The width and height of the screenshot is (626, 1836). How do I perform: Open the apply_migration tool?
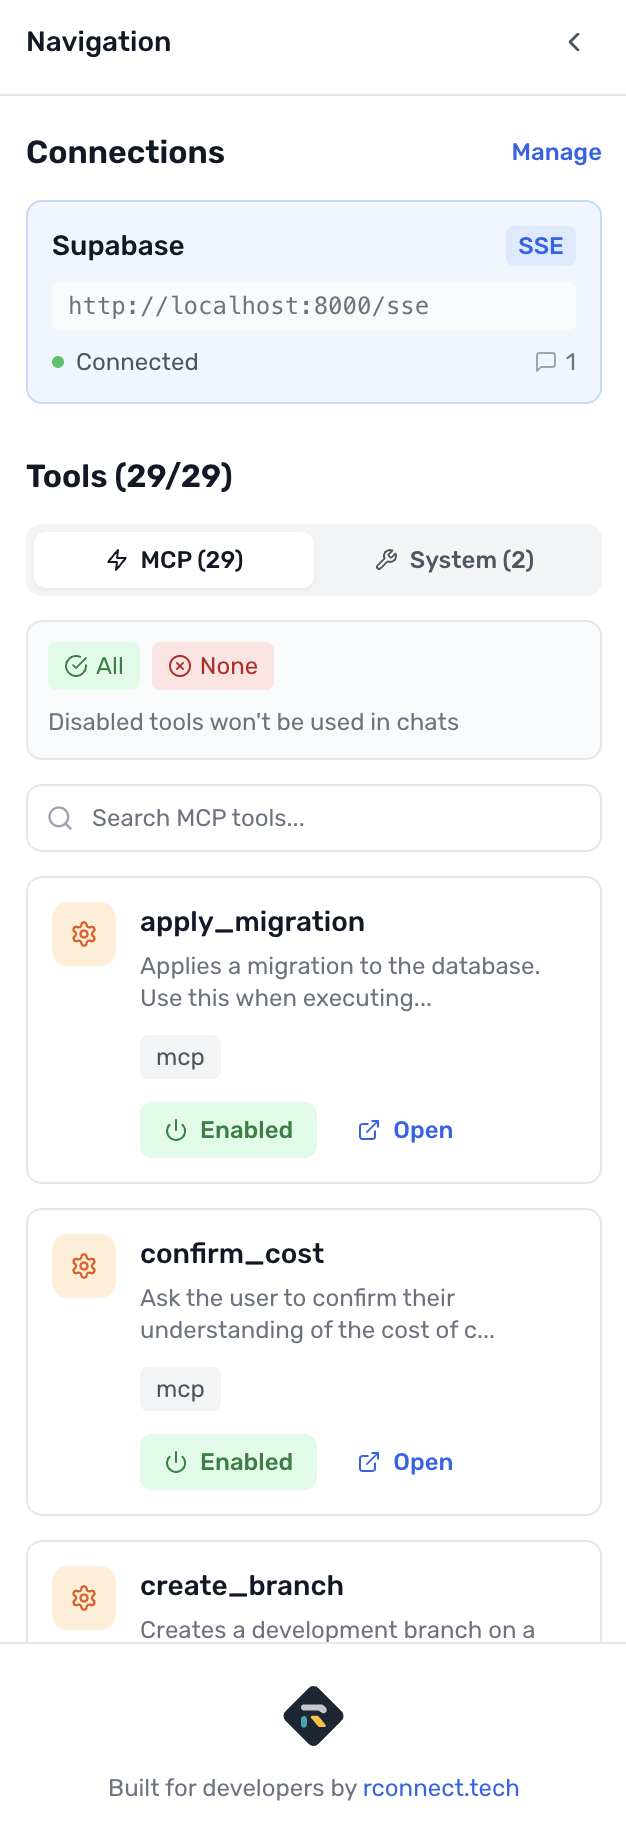[406, 1130]
